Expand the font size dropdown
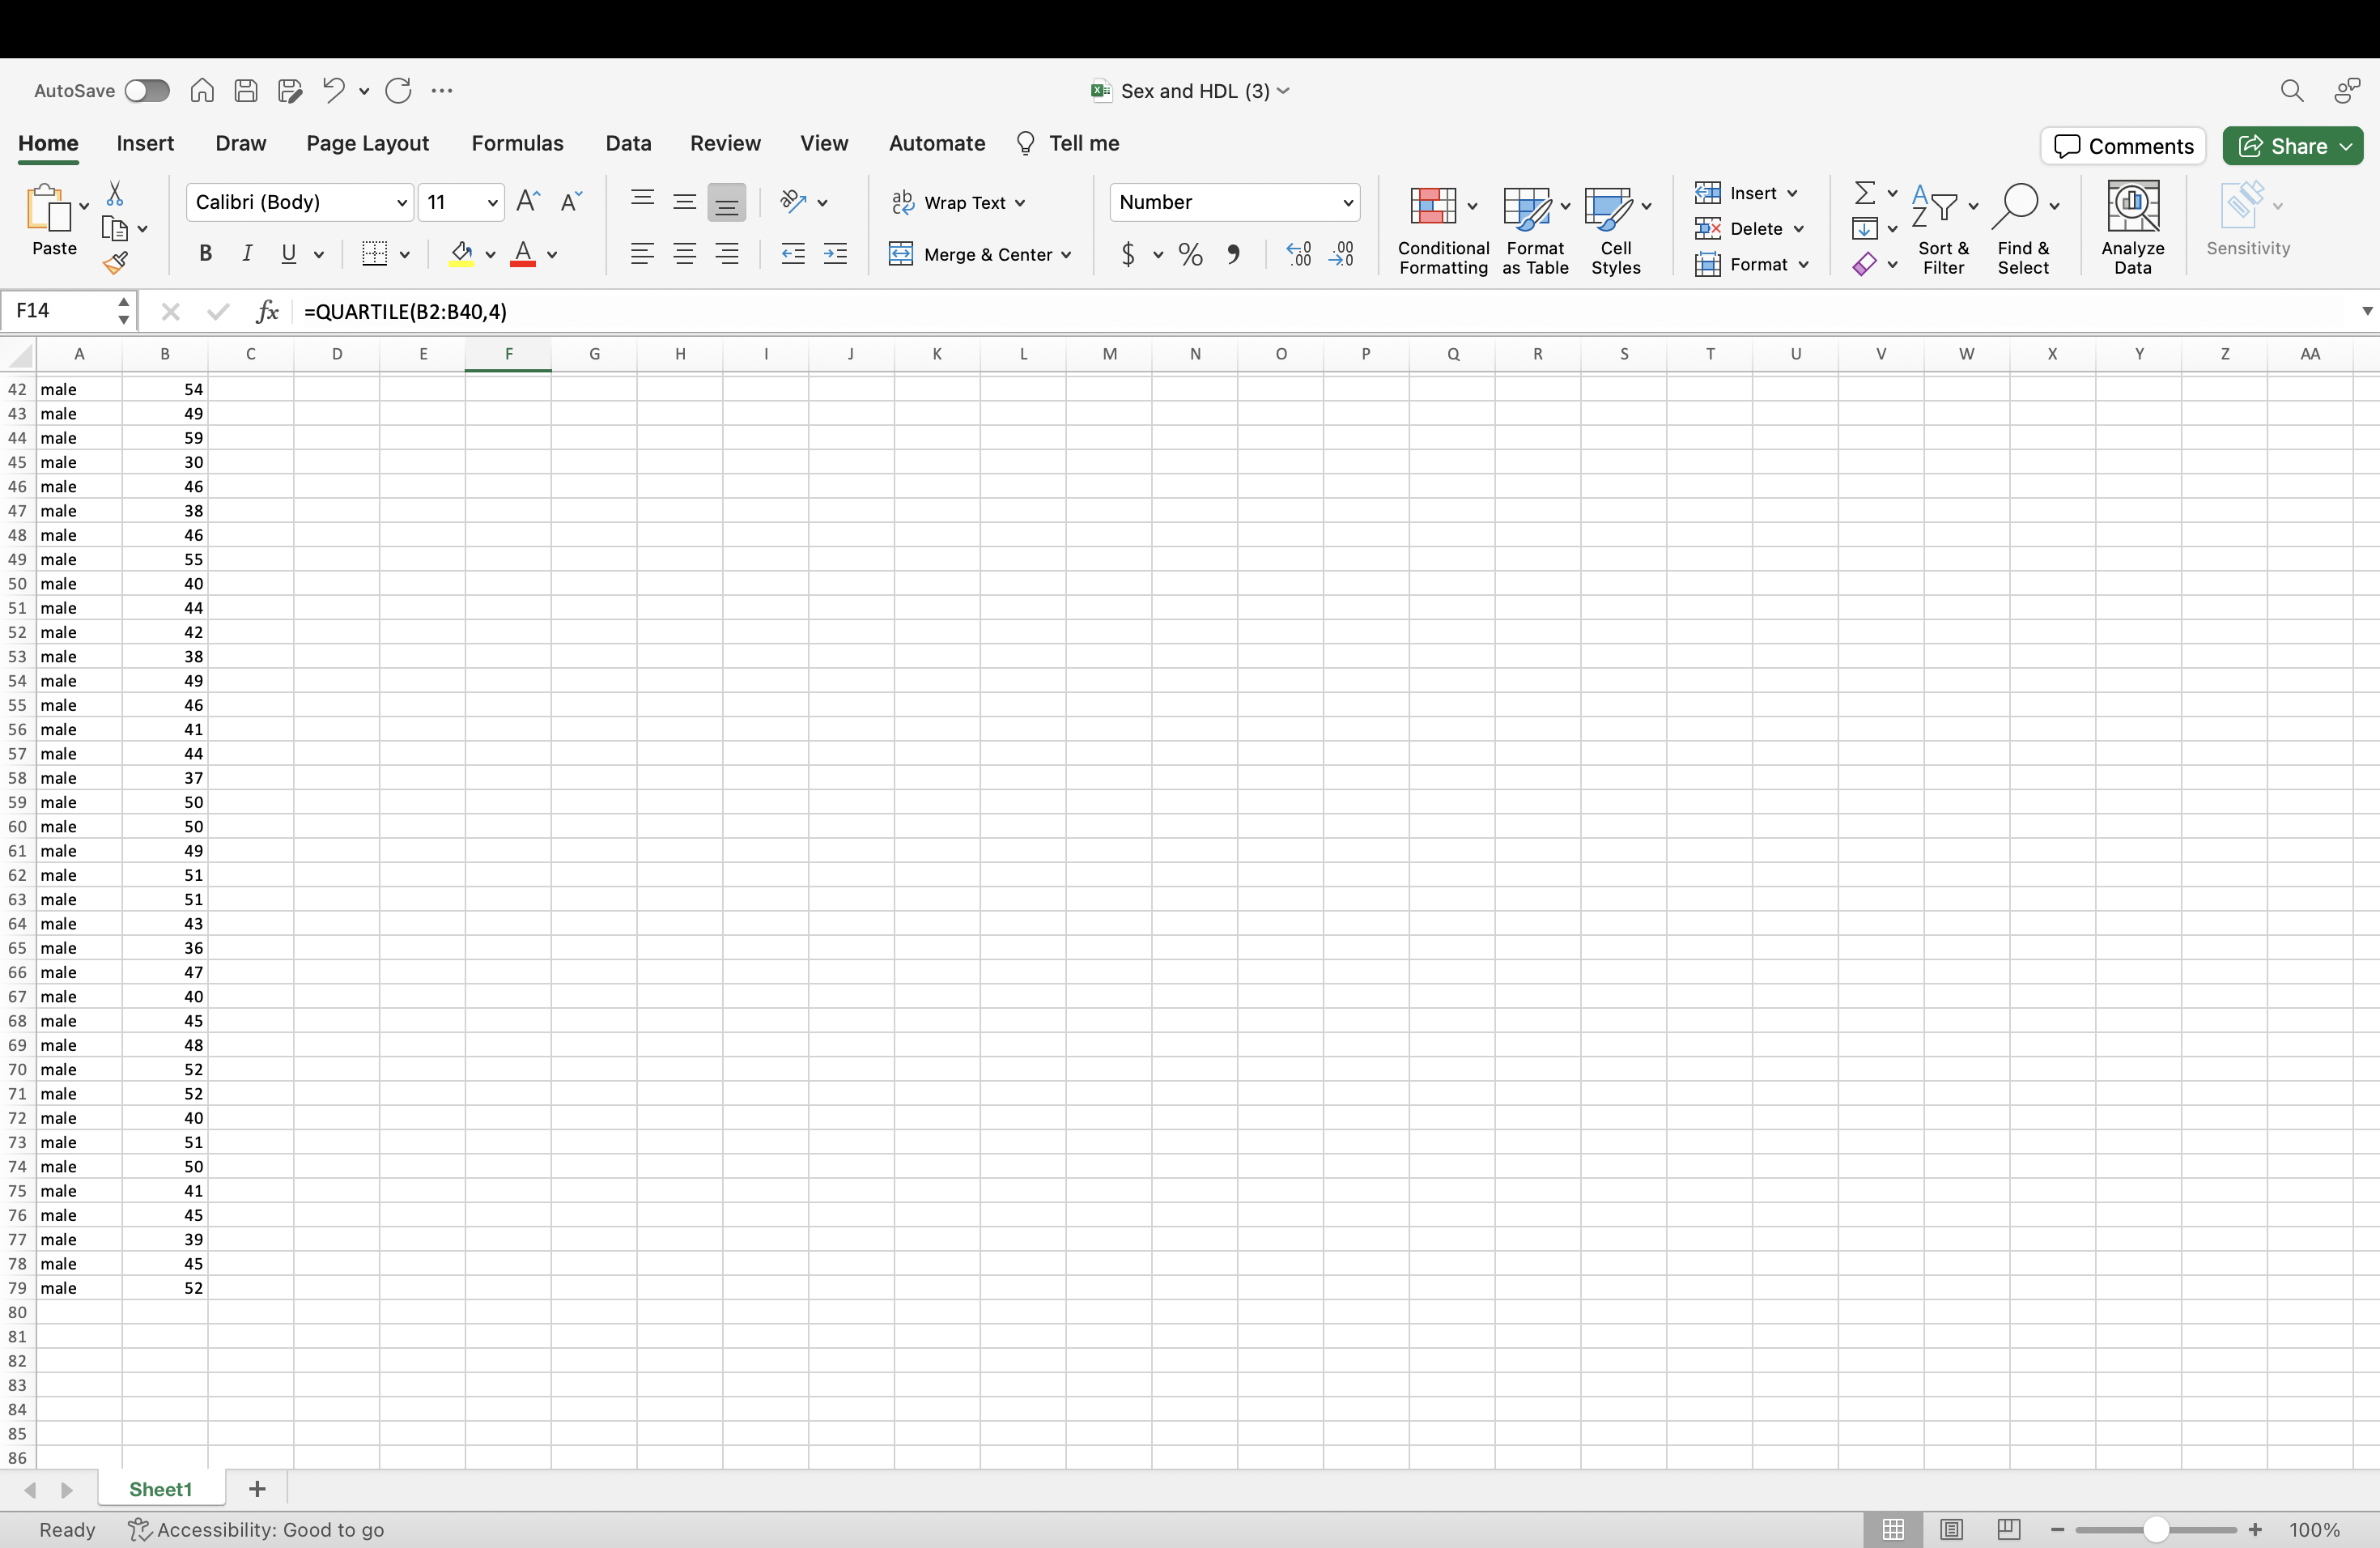Viewport: 2380px width, 1548px height. pyautogui.click(x=492, y=203)
